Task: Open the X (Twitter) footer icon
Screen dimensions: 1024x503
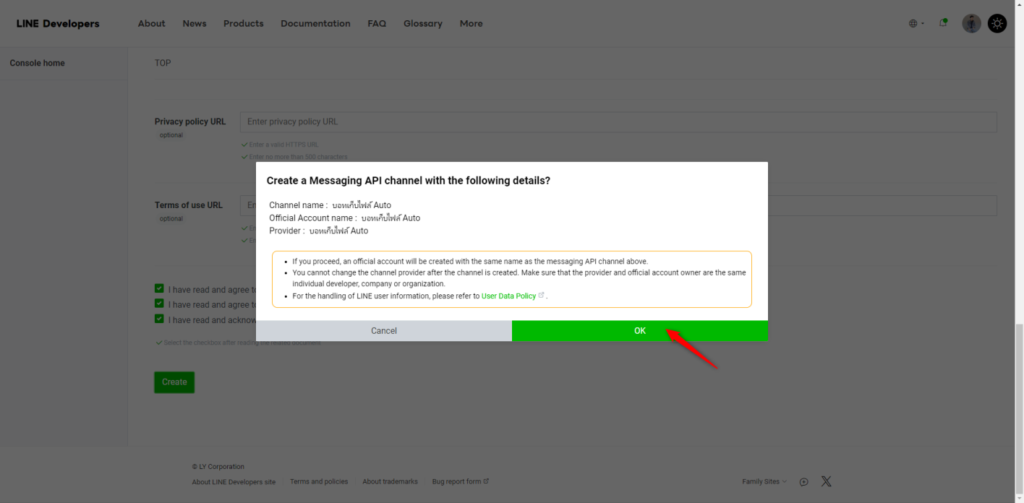Action: 826,481
